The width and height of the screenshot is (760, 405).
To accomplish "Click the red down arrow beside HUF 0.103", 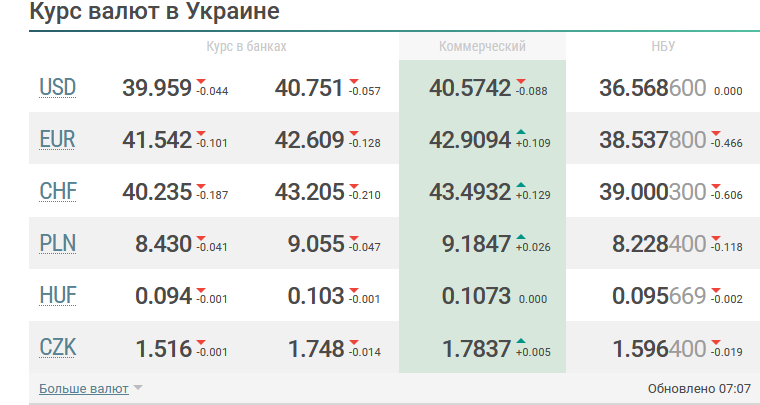I will pyautogui.click(x=352, y=289).
